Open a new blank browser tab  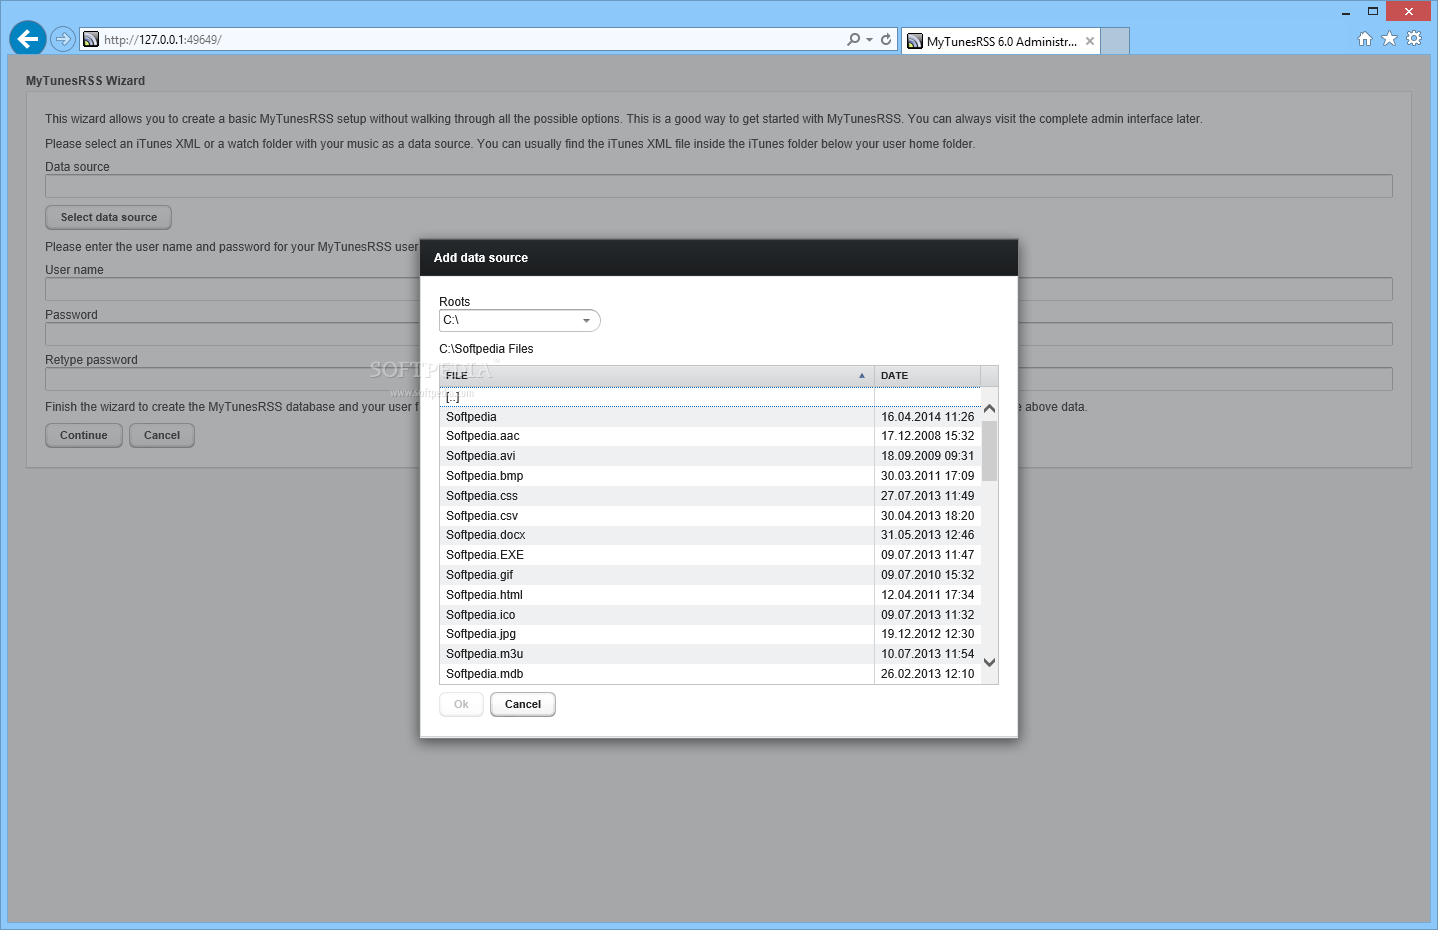(1115, 41)
